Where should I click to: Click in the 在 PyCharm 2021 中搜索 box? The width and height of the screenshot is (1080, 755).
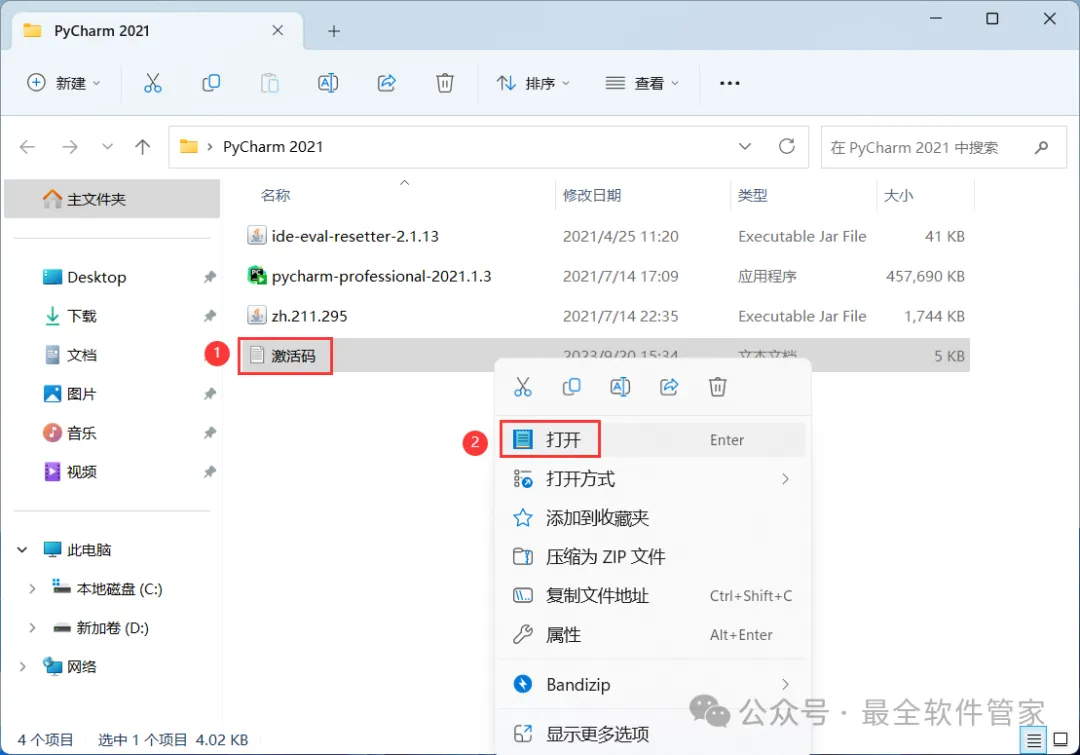click(944, 147)
